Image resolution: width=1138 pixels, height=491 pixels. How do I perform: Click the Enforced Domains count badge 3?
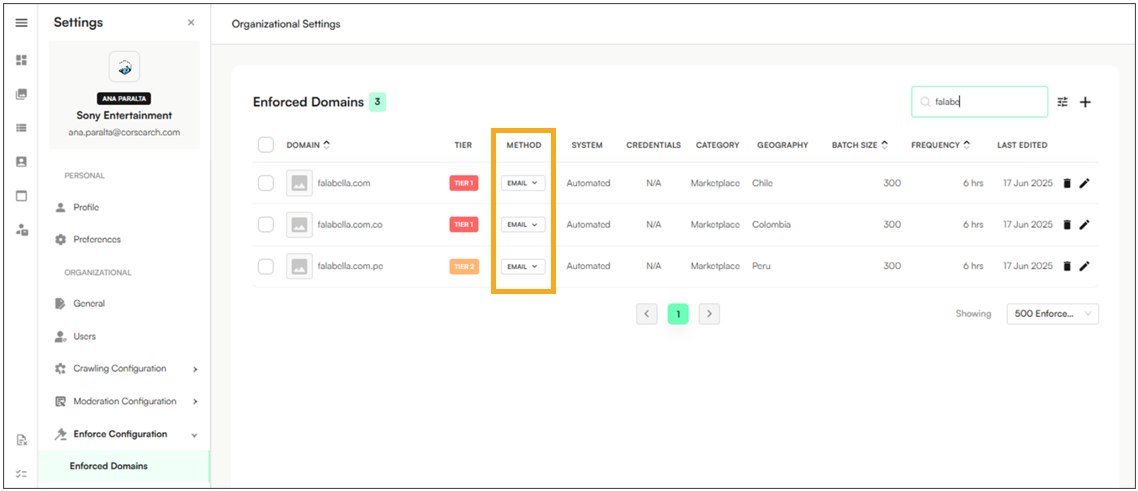tap(377, 102)
